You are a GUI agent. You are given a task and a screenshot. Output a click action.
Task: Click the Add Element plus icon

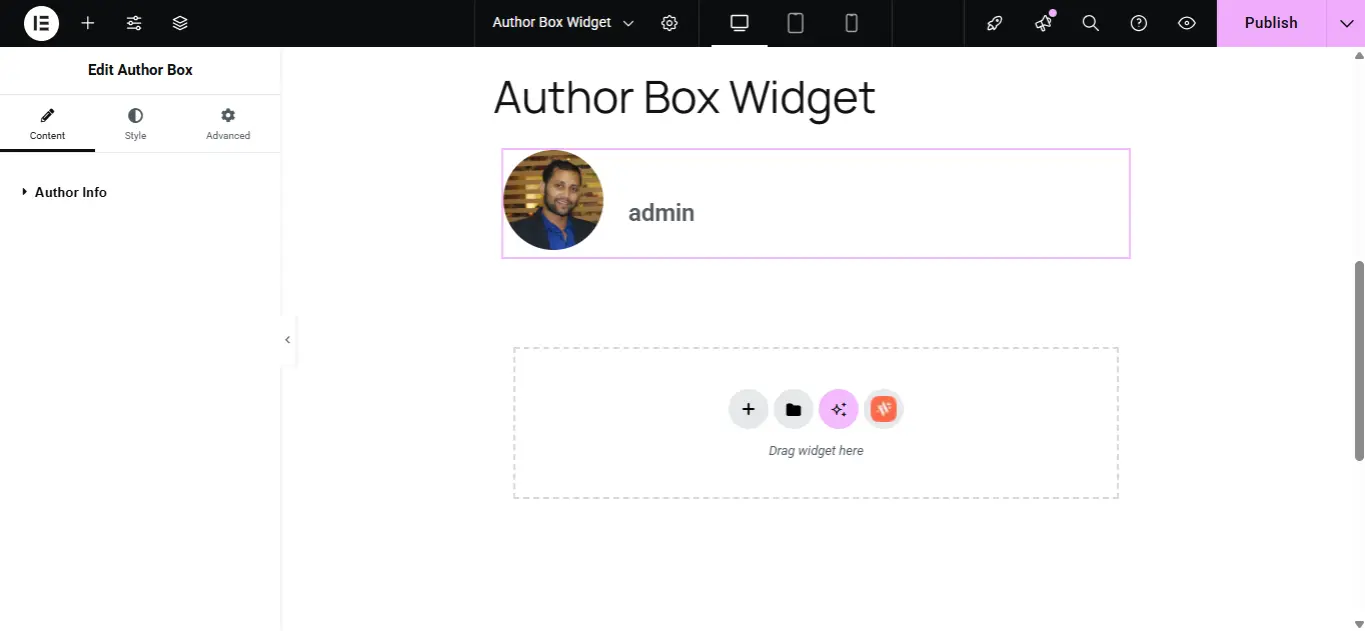pyautogui.click(x=88, y=23)
